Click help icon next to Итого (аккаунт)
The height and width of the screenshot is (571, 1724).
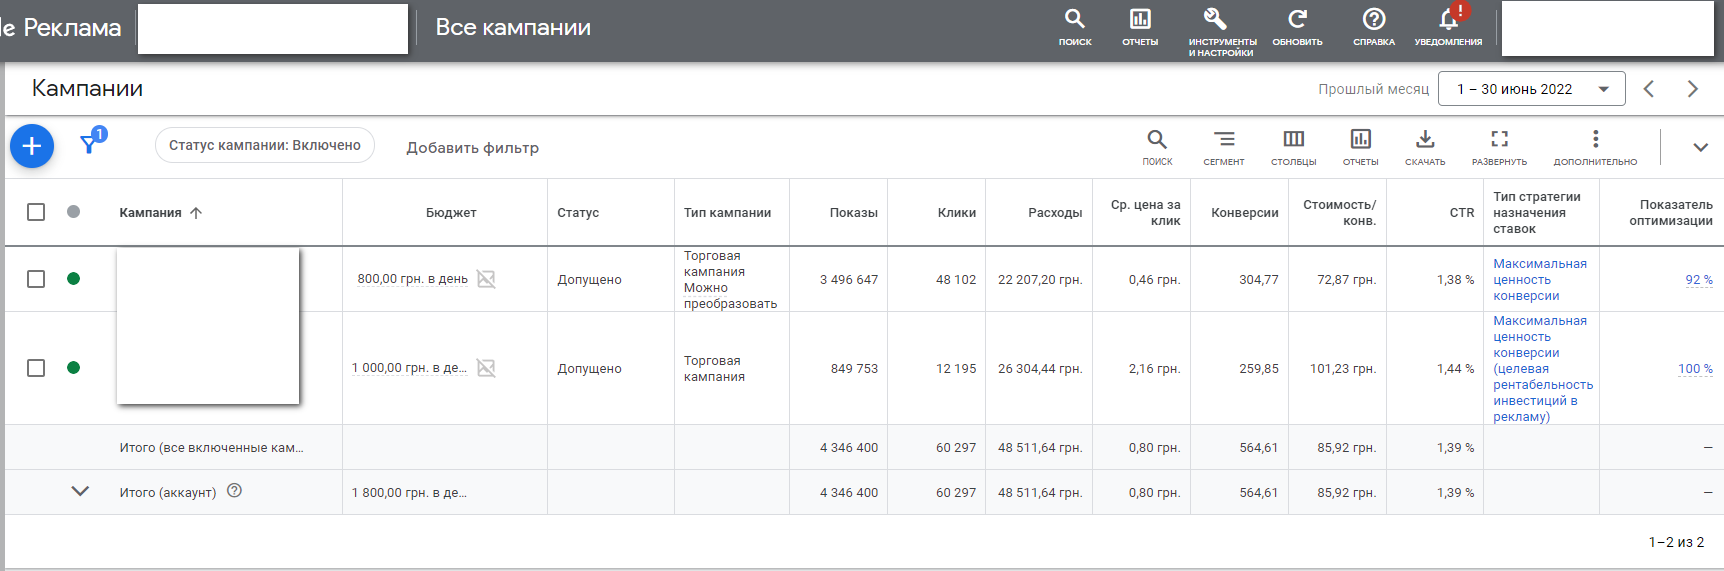(234, 491)
